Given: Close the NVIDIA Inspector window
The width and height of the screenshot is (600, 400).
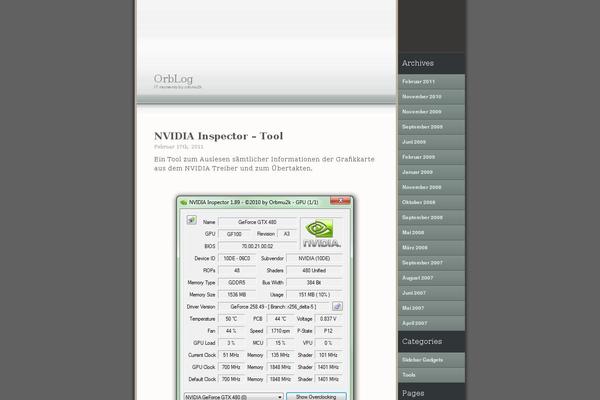Looking at the screenshot, I should pyautogui.click(x=340, y=201).
